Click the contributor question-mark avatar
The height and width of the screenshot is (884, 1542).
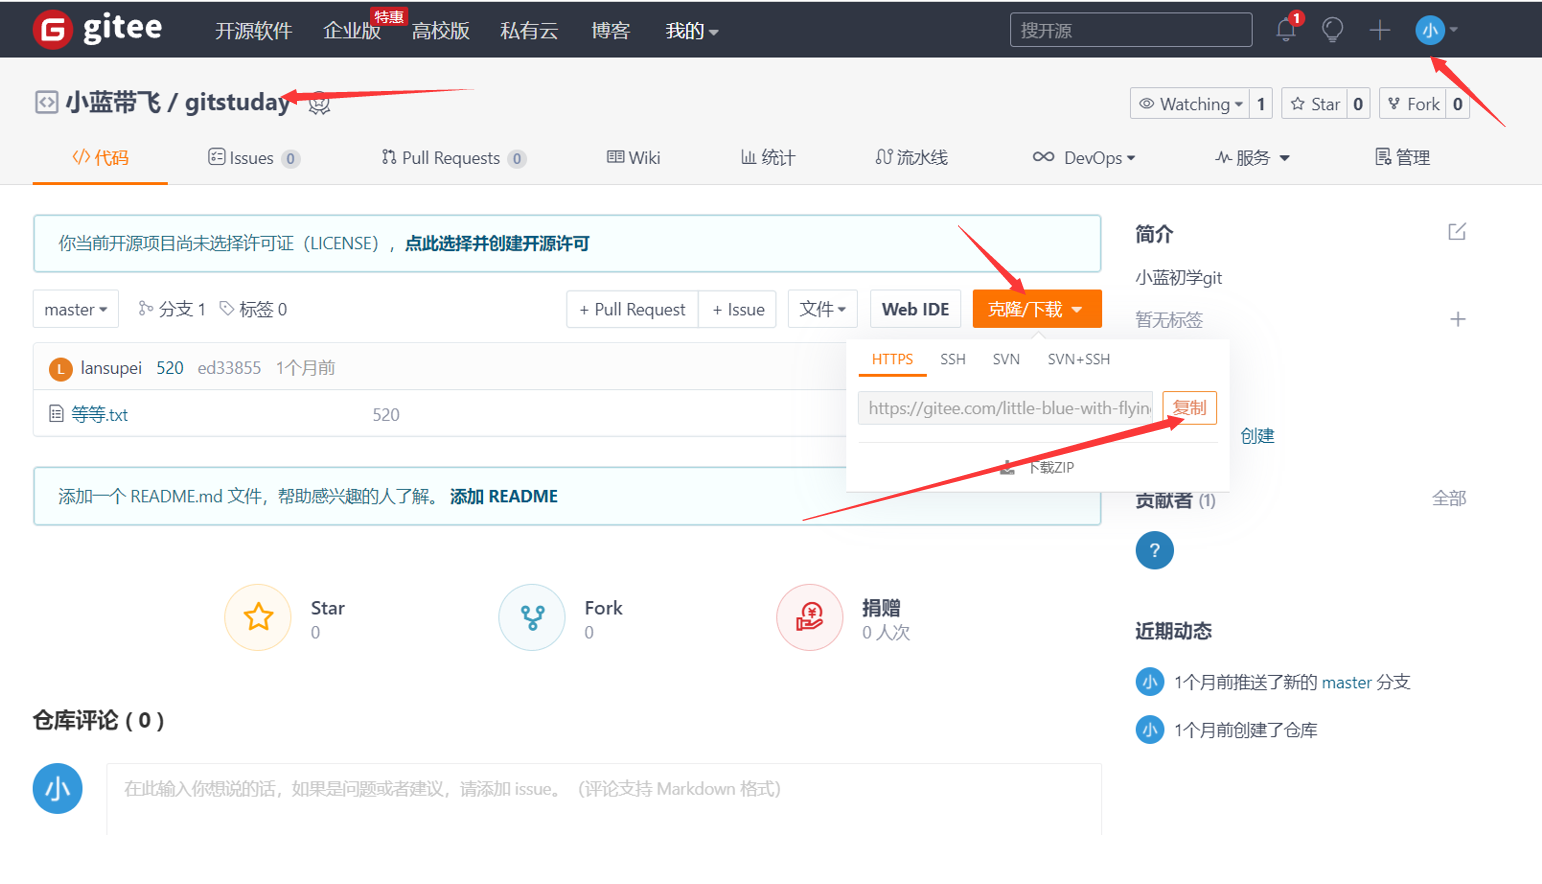[1154, 550]
